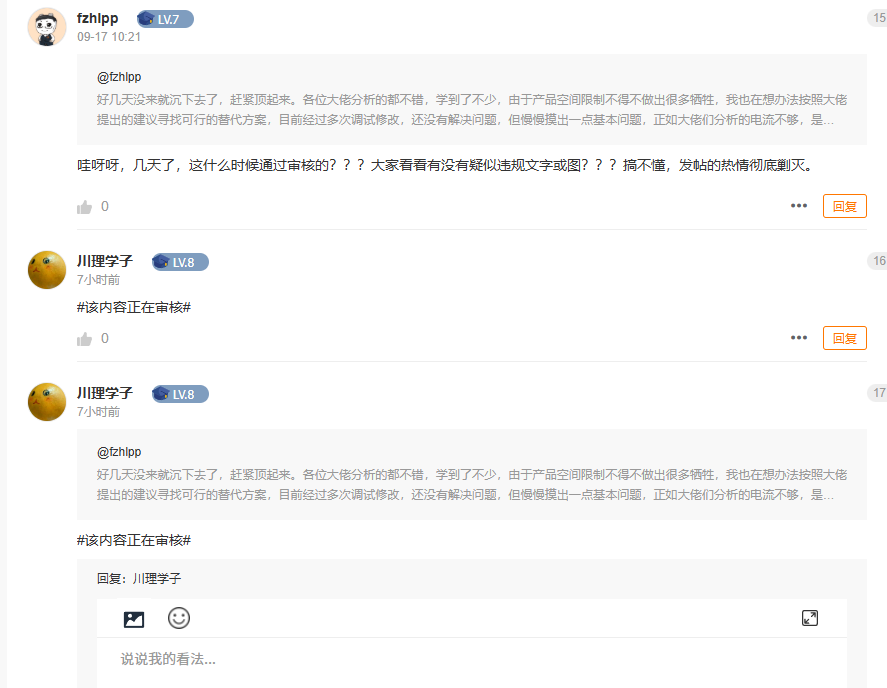Like fzhlpp's comment with the thumbs-up icon

point(85,207)
